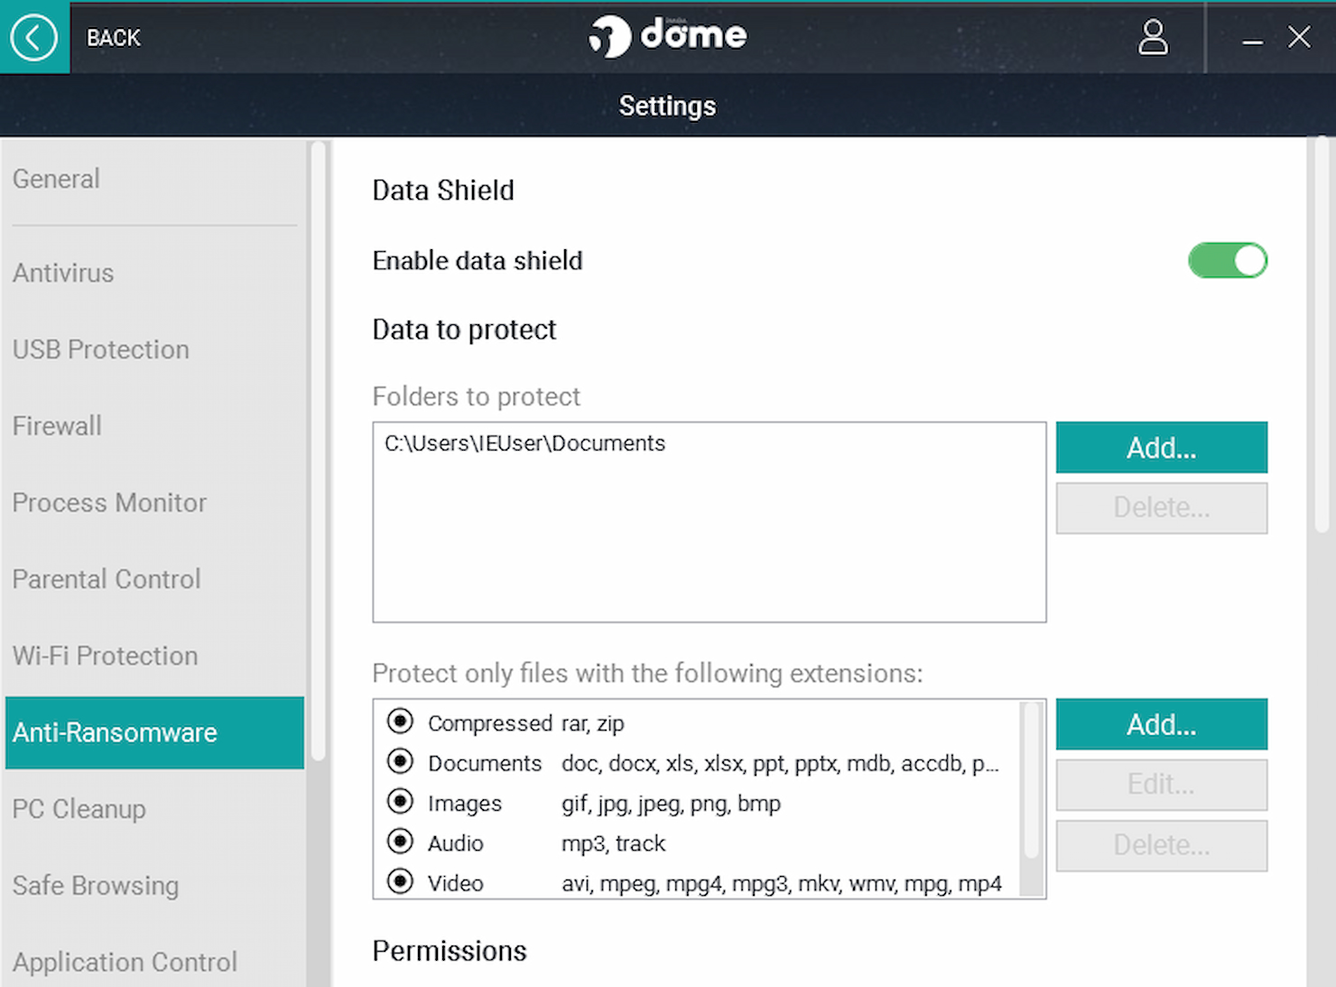Viewport: 1336px width, 987px height.
Task: Open the General settings section
Action: point(56,179)
